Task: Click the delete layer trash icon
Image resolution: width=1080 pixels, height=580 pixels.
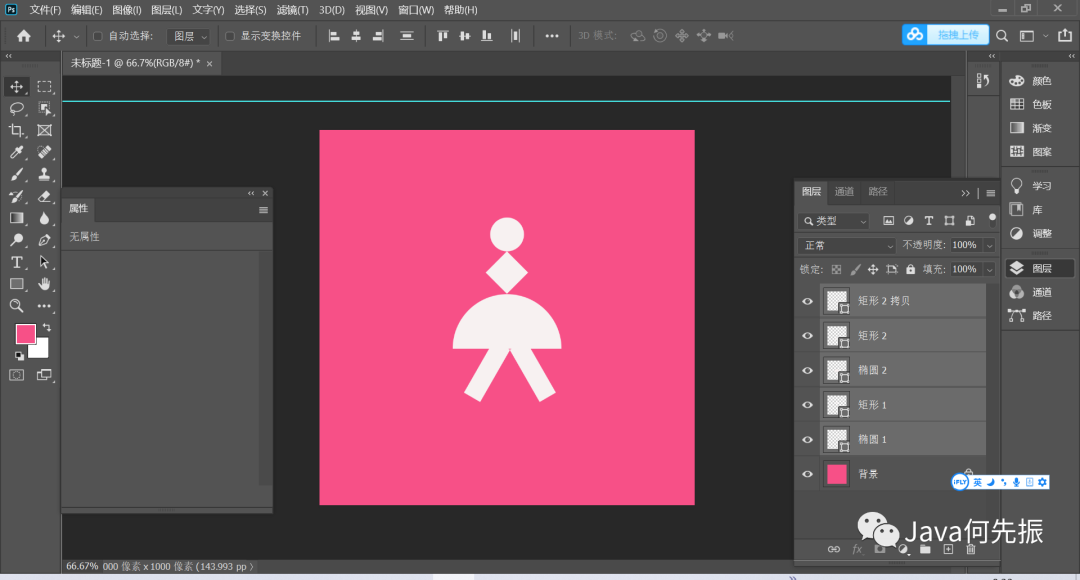Action: point(970,549)
